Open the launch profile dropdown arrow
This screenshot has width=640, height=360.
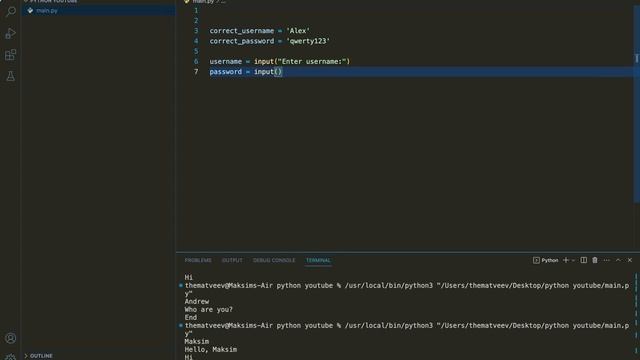pyautogui.click(x=573, y=260)
